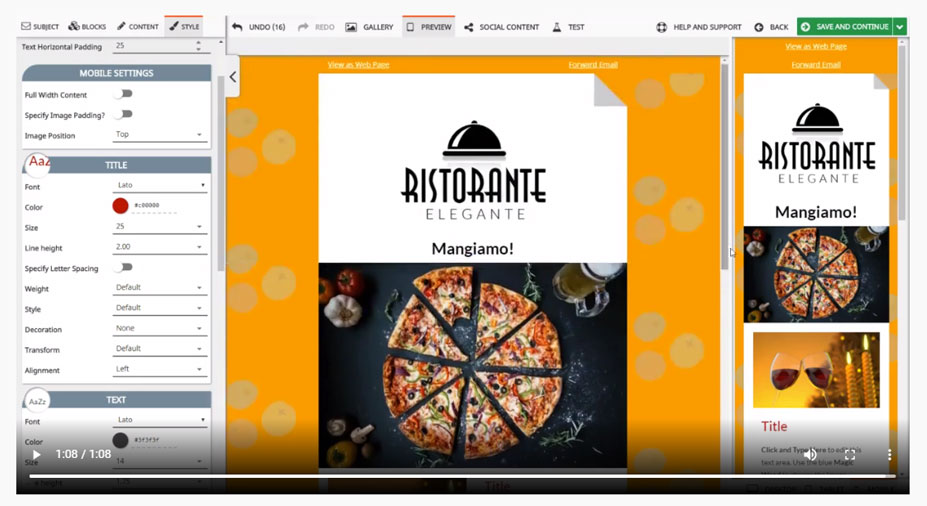The width and height of the screenshot is (927, 506).
Task: Click the video progress bar
Action: pos(462,476)
